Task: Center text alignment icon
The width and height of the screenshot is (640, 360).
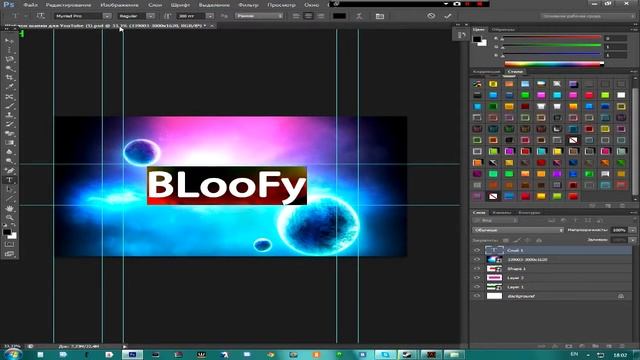Action: pyautogui.click(x=309, y=16)
